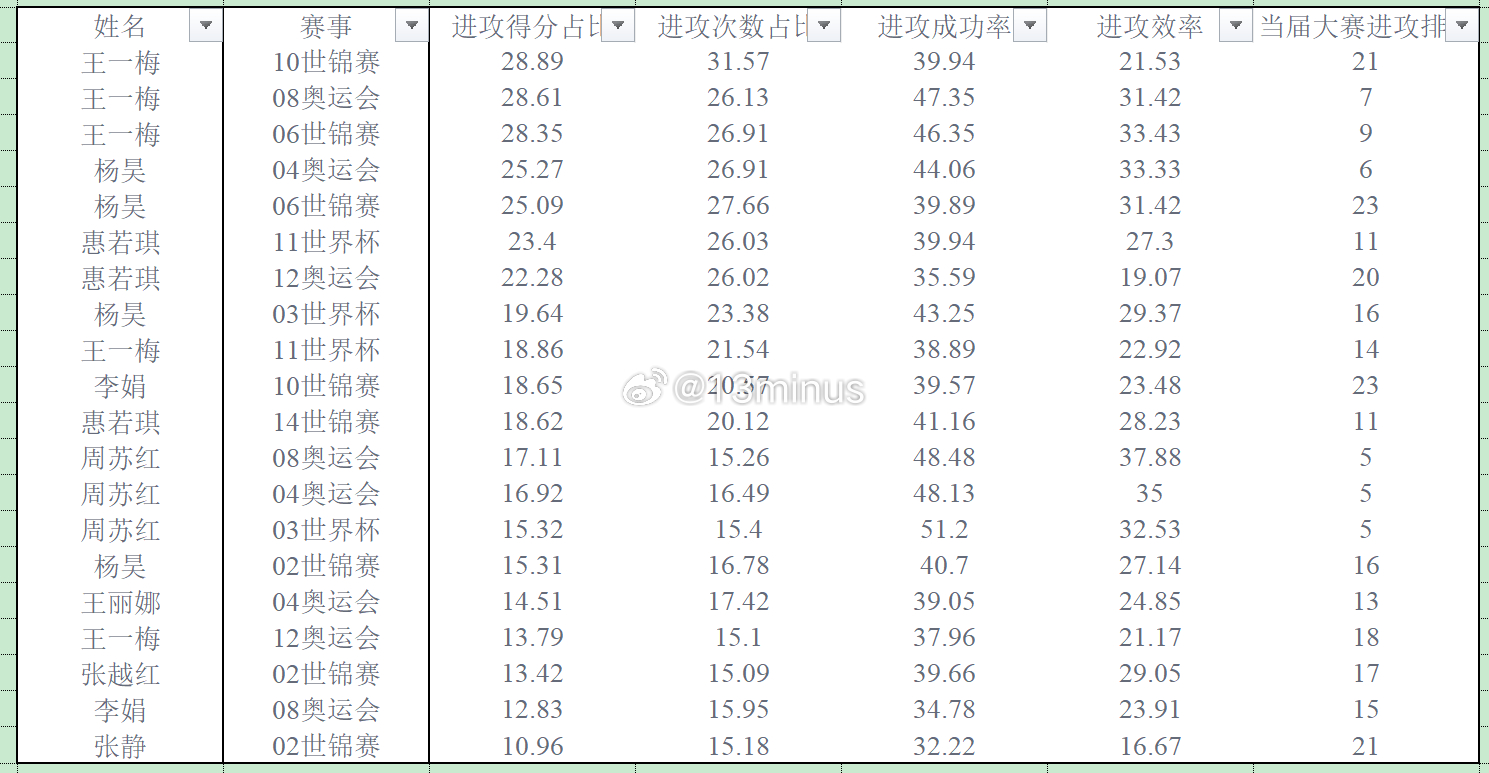1489x773 pixels.
Task: Click ranking value 9
Action: click(x=1366, y=134)
